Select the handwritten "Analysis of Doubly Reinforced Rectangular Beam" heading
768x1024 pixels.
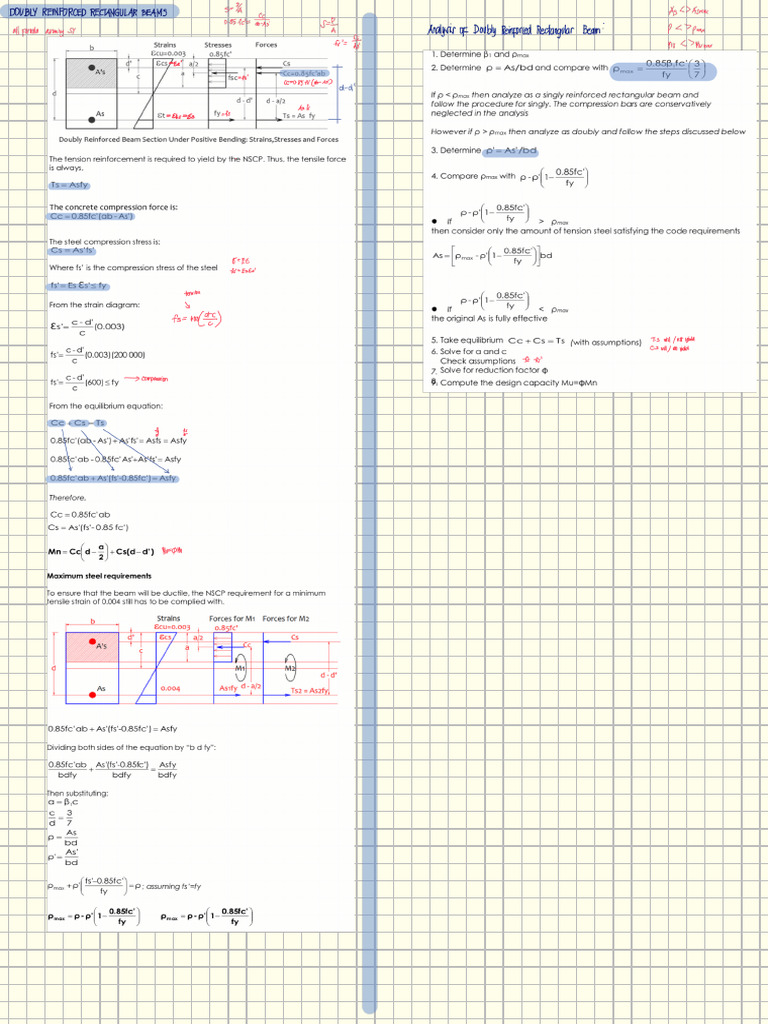coord(514,30)
